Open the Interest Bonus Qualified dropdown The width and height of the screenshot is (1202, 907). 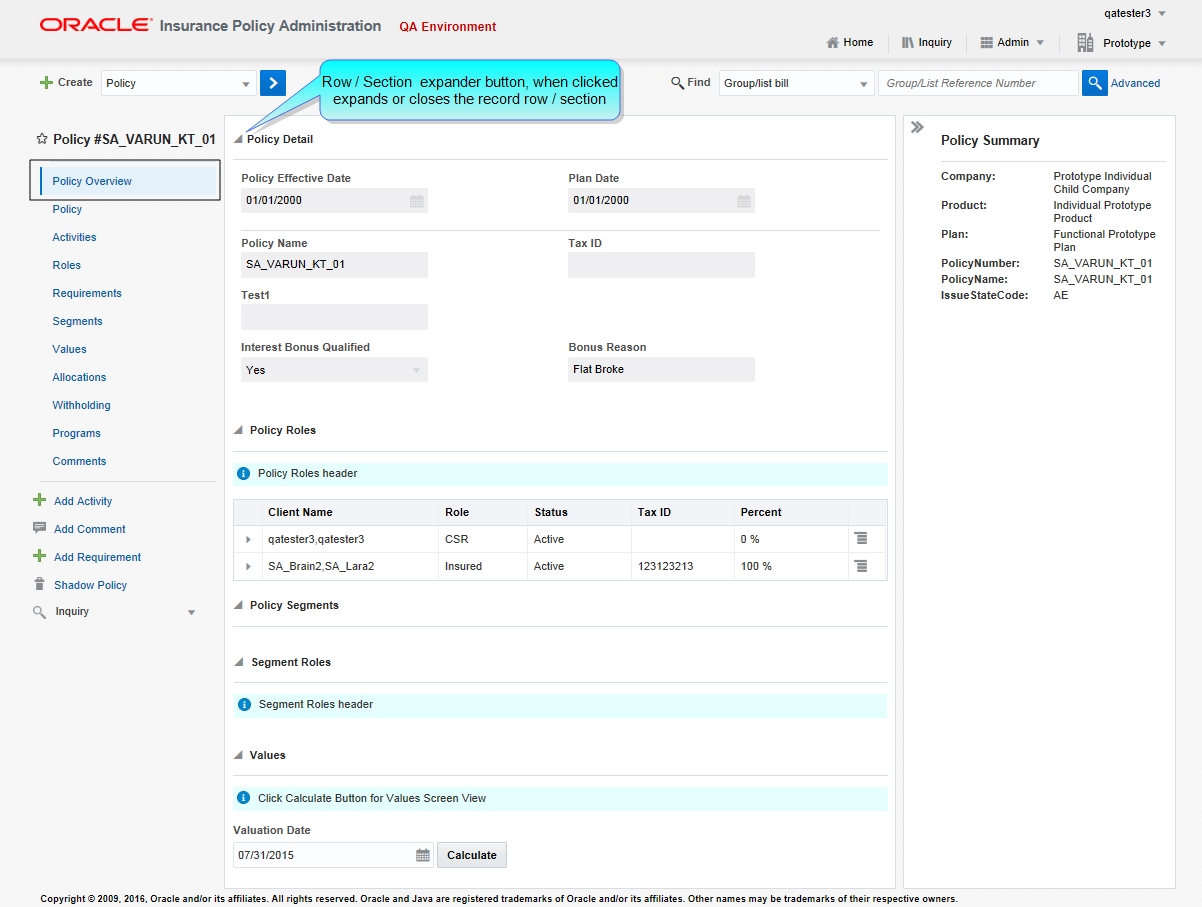point(419,369)
